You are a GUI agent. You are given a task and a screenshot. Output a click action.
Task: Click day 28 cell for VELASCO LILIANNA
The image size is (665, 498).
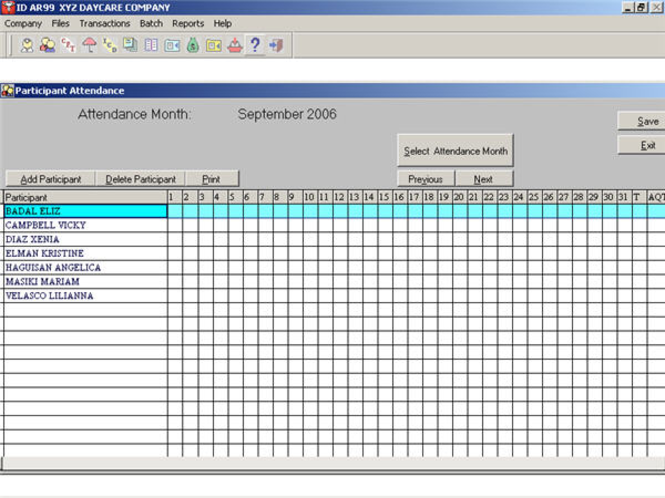point(579,296)
